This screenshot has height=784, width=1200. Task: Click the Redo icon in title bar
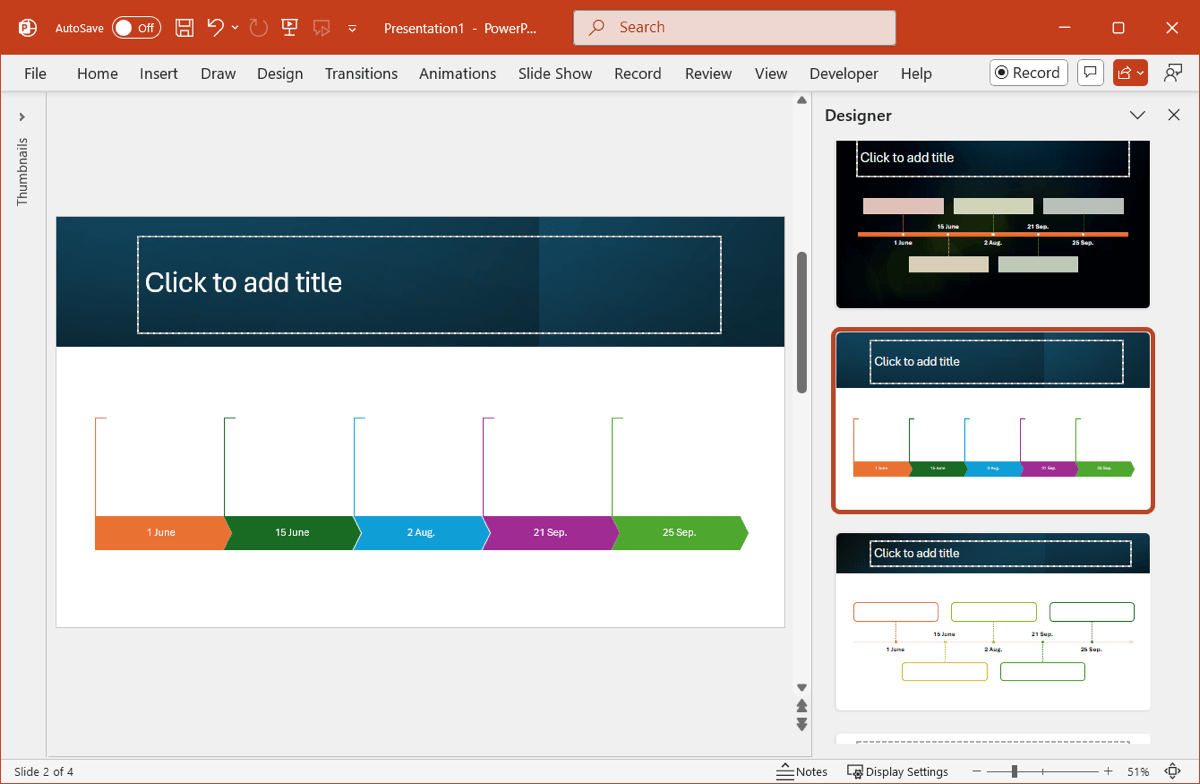[x=258, y=28]
